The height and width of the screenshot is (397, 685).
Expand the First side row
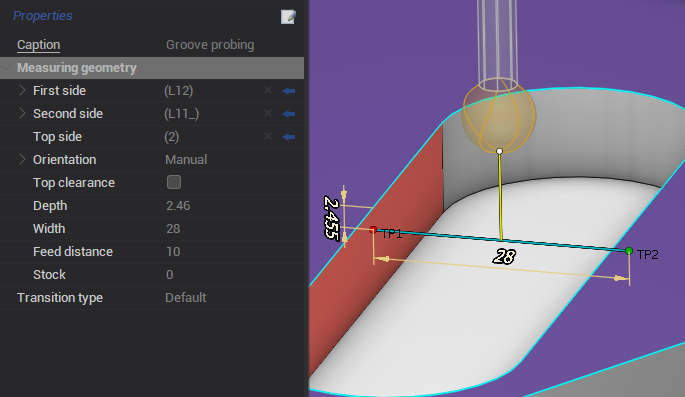coord(22,90)
